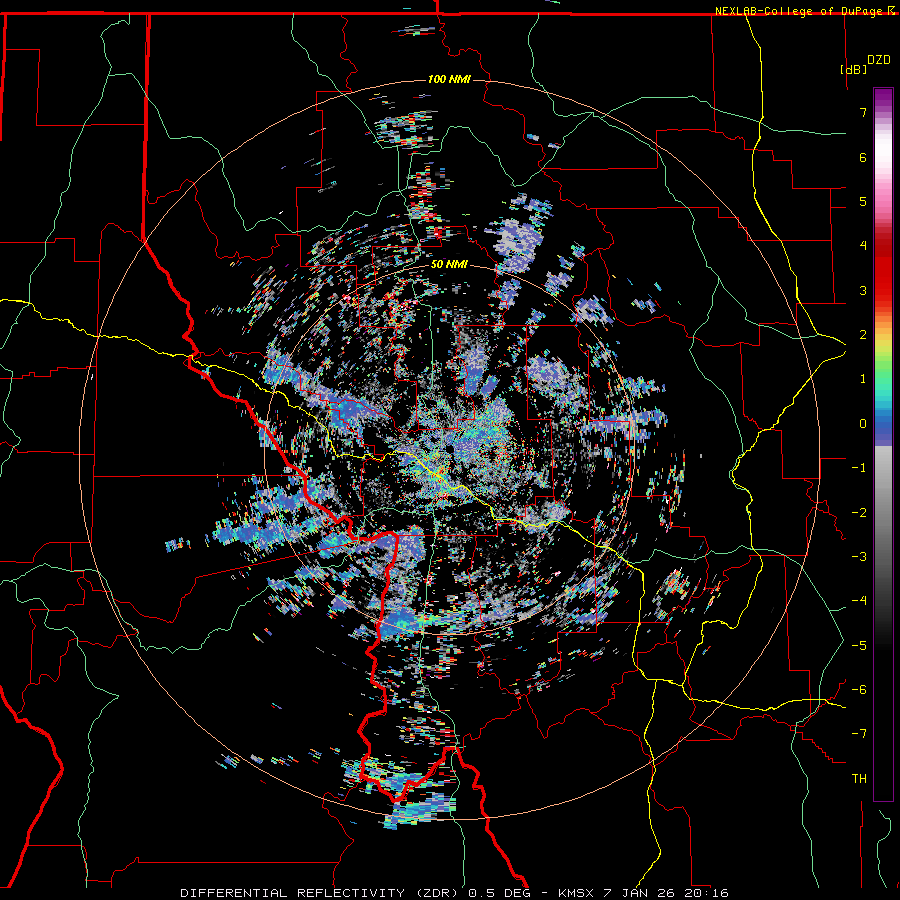This screenshot has height=900, width=900.
Task: Click the 50 NMI range ring label
Action: 449,265
